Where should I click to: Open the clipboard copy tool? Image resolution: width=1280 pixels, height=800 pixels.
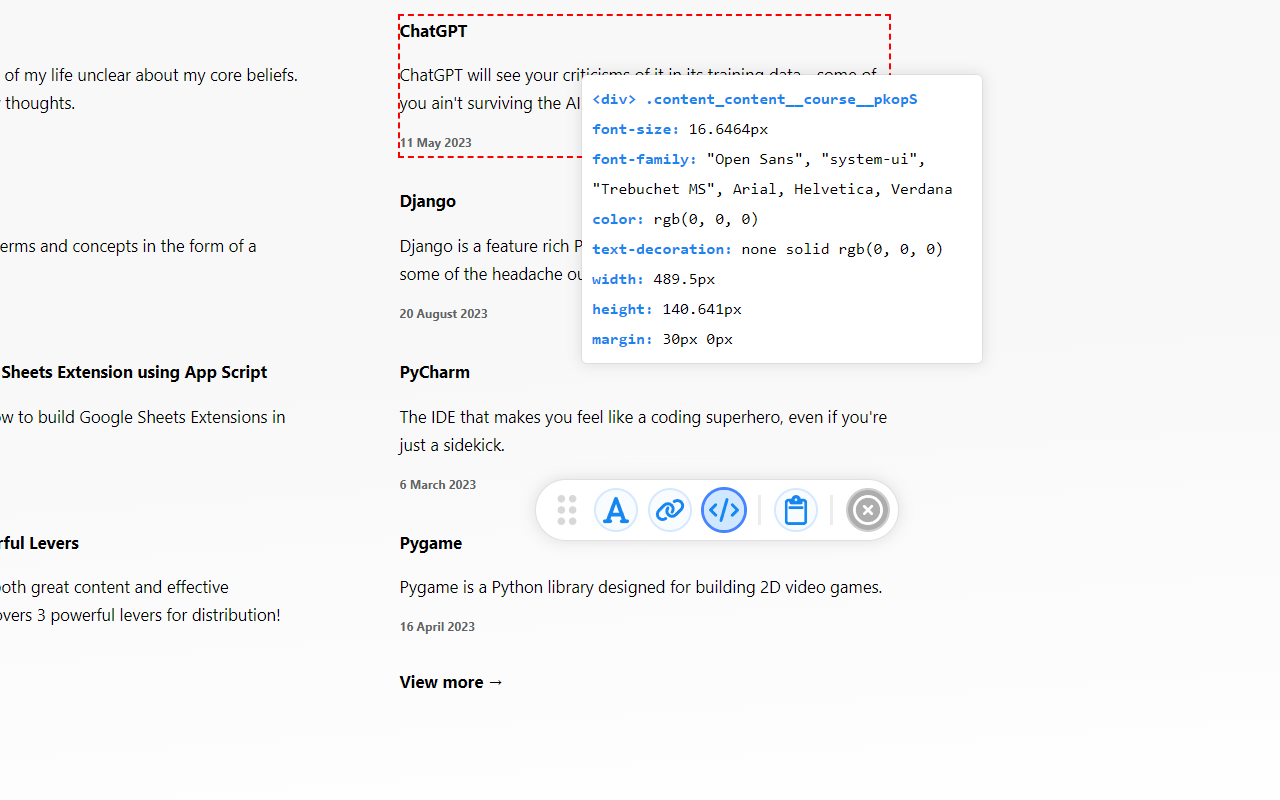pyautogui.click(x=796, y=510)
